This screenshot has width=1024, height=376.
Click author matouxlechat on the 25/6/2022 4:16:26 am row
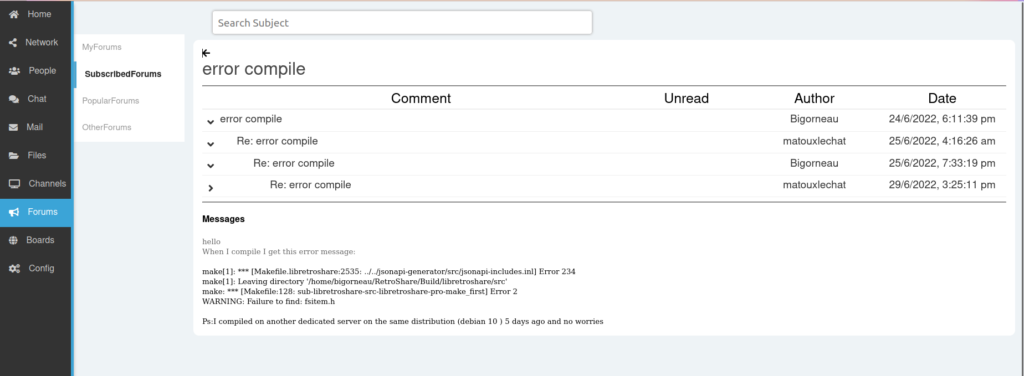(814, 141)
